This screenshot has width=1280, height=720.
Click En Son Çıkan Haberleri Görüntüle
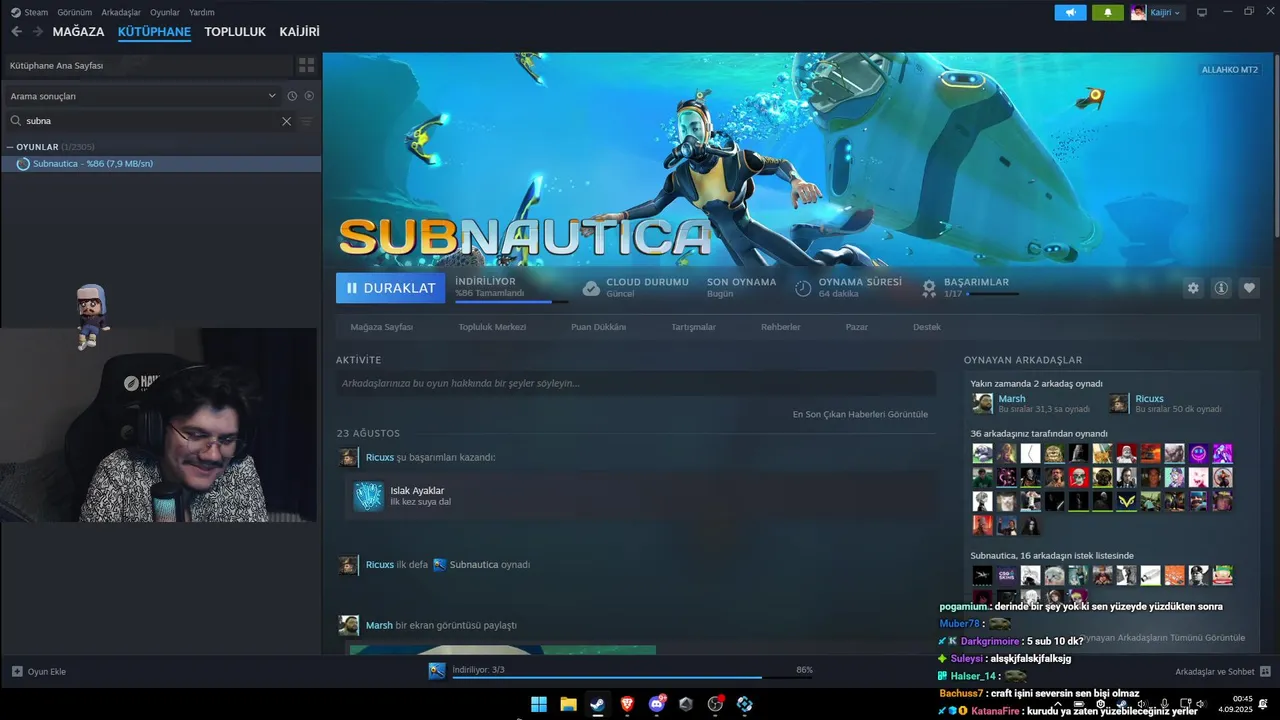(x=860, y=414)
